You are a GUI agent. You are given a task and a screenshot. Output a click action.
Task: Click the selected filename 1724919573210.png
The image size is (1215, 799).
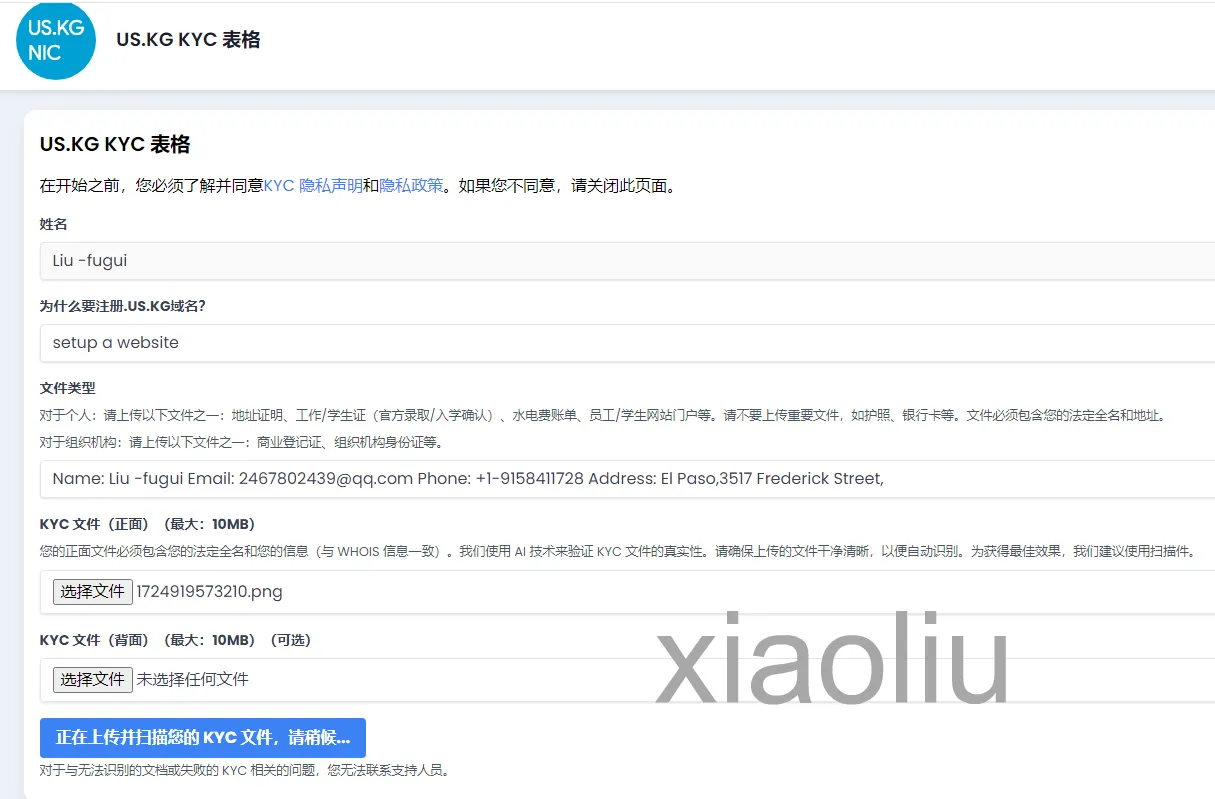210,592
